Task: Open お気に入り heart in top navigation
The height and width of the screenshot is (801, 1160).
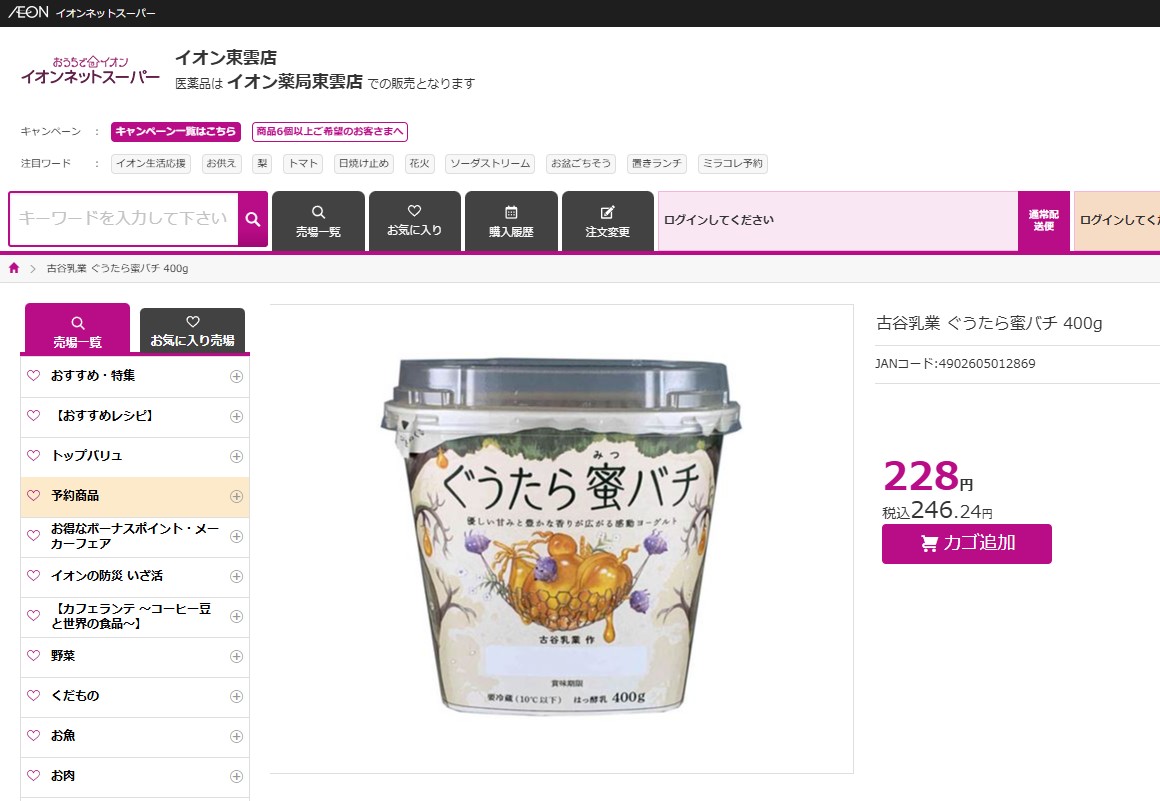Action: click(x=414, y=221)
